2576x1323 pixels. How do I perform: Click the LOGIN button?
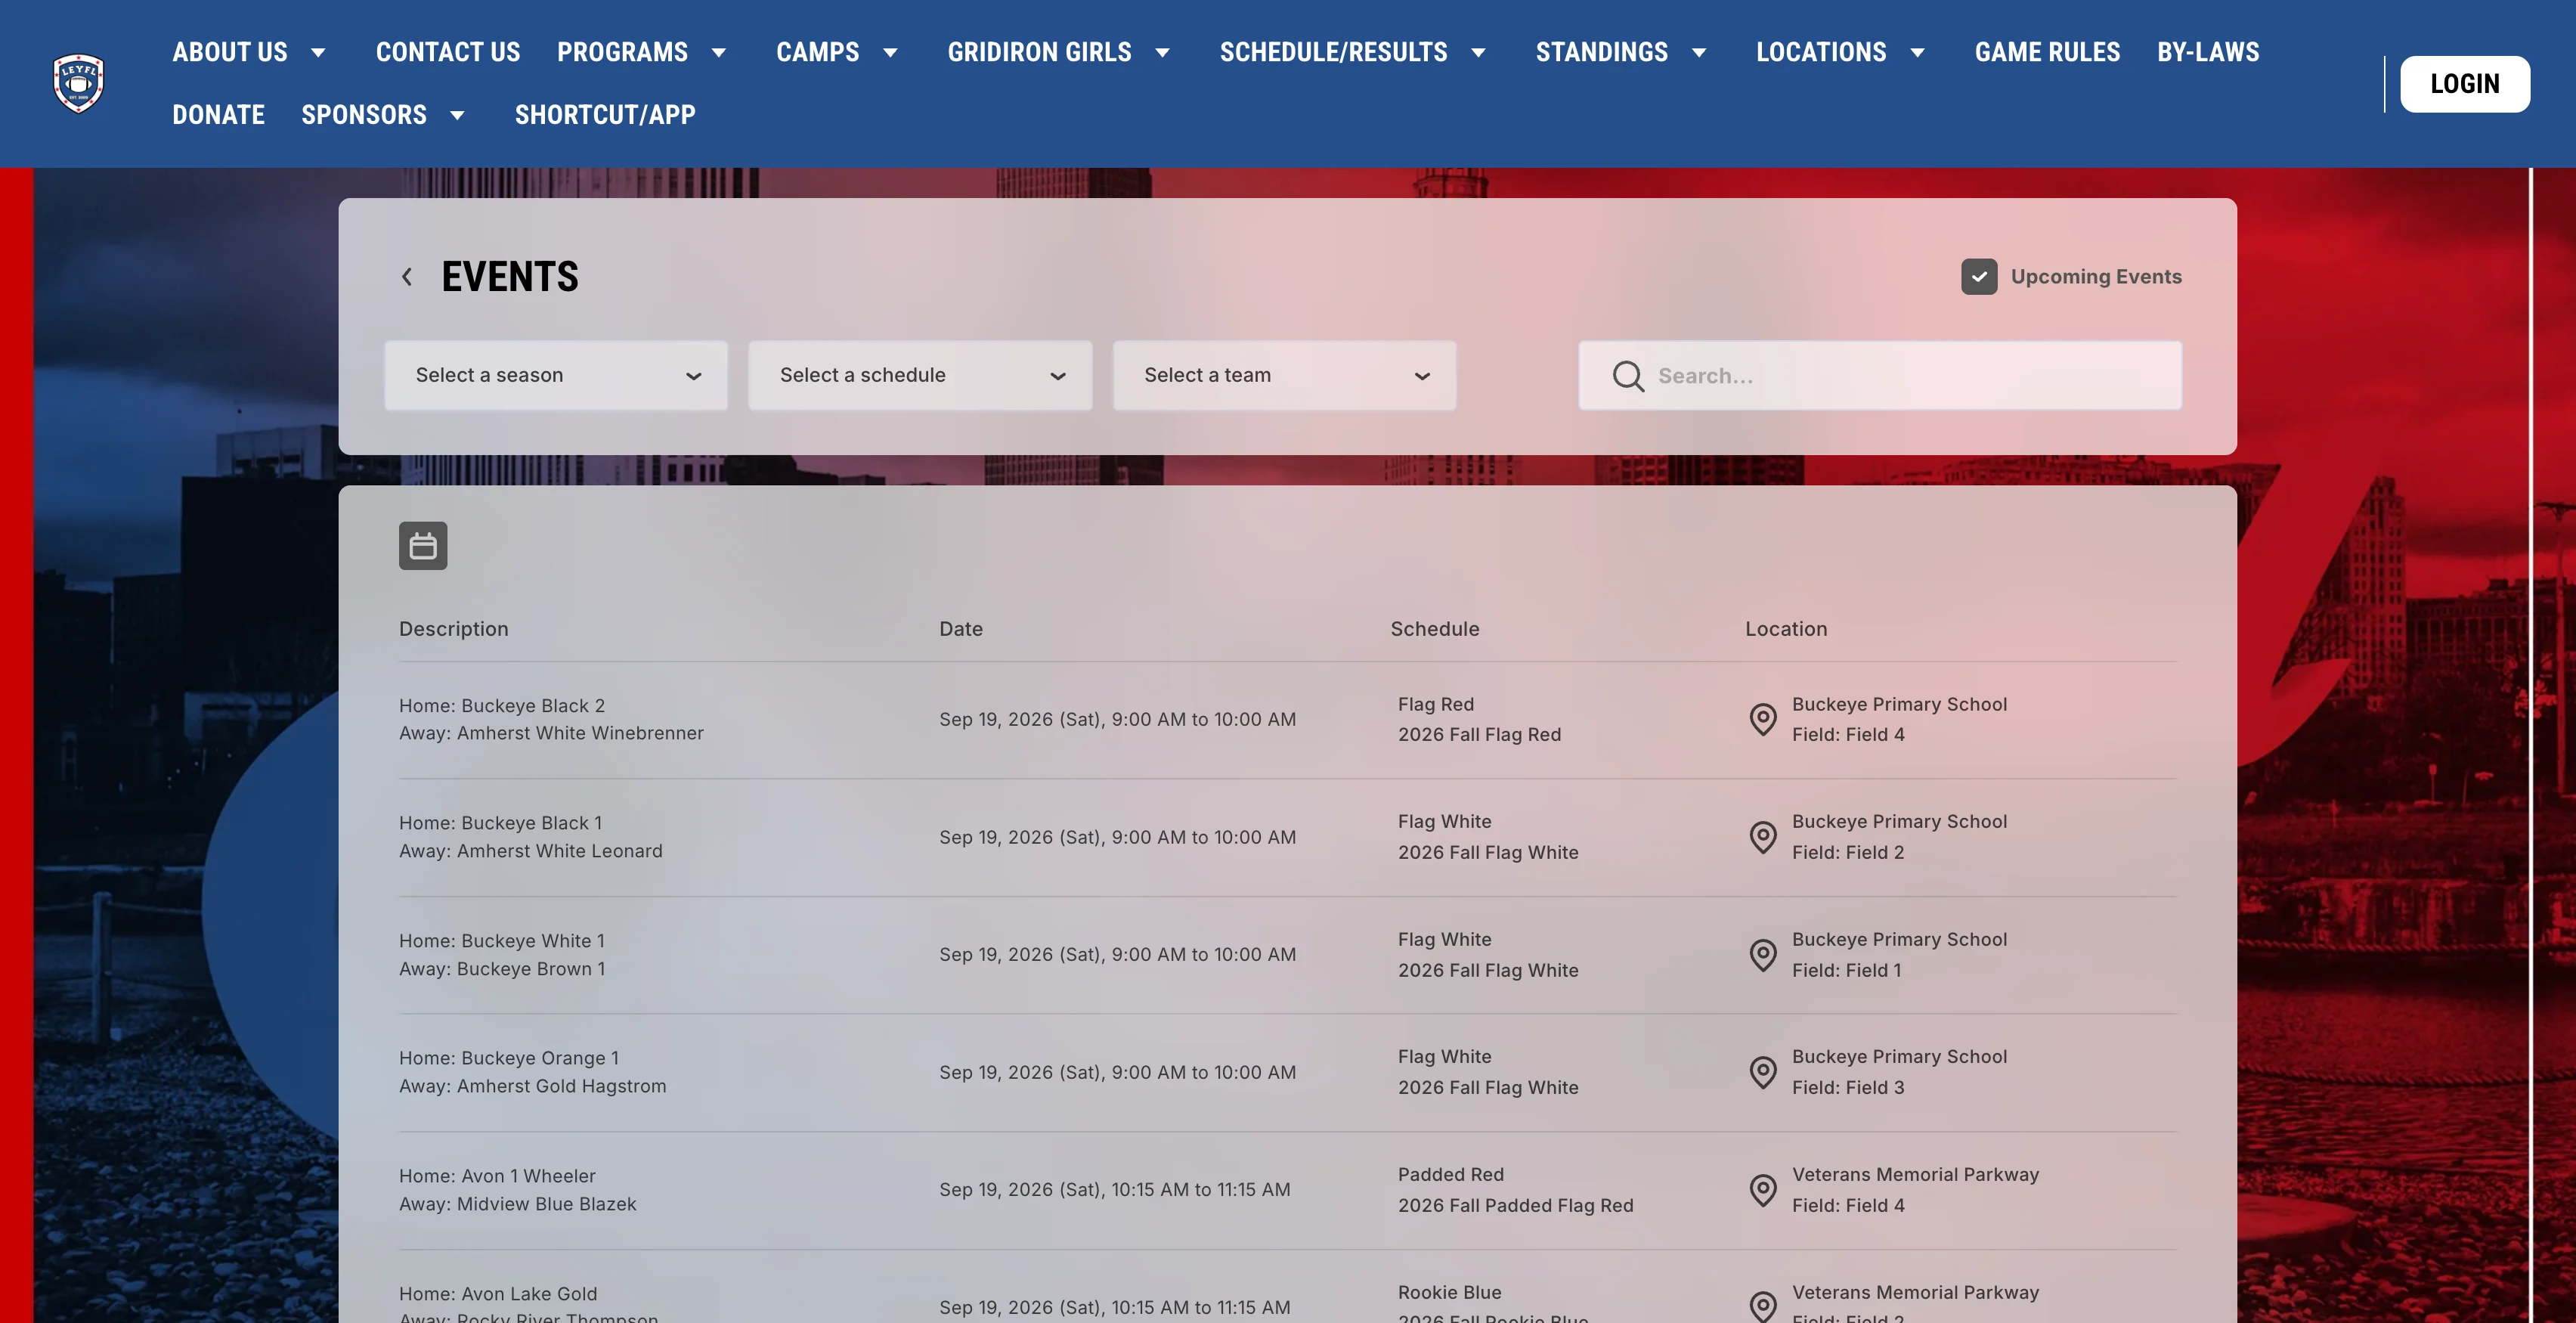[2465, 84]
